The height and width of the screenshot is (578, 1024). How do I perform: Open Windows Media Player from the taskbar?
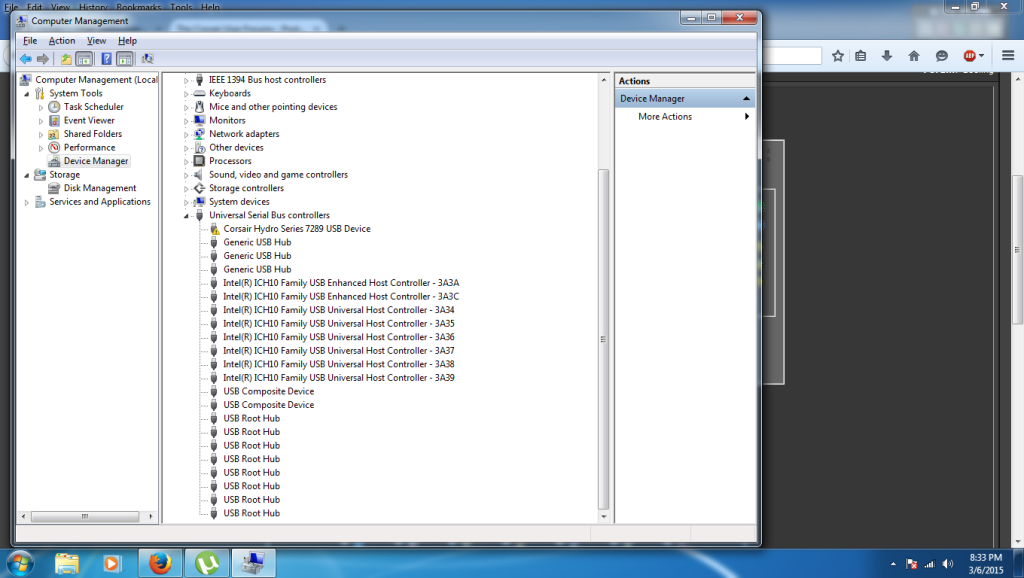click(112, 564)
